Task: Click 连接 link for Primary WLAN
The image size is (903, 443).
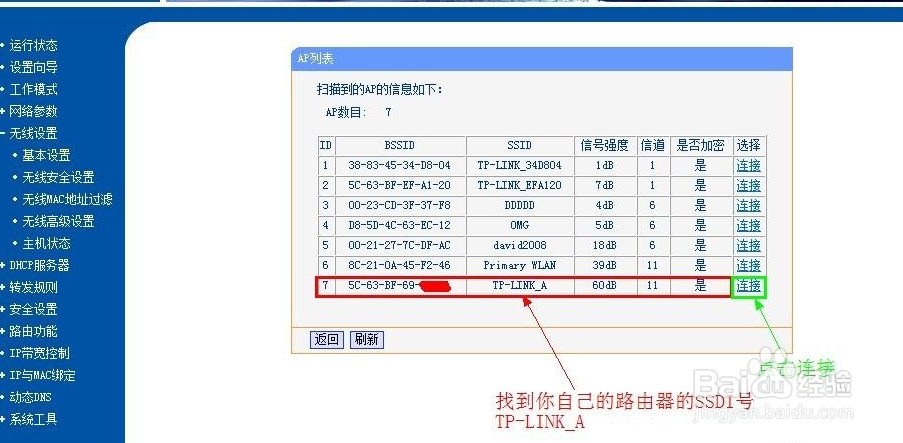Action: pyautogui.click(x=749, y=266)
